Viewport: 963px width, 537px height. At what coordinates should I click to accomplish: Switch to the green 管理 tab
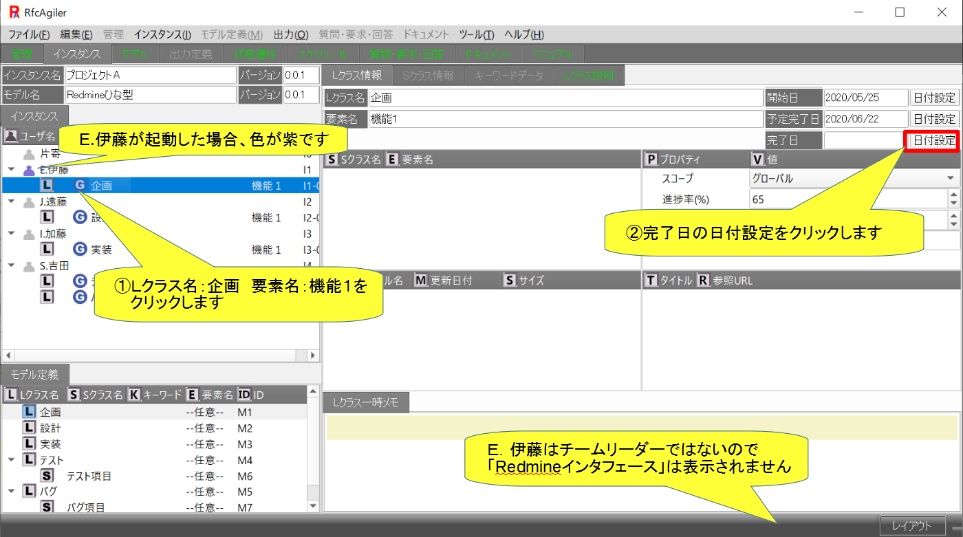pos(22,54)
